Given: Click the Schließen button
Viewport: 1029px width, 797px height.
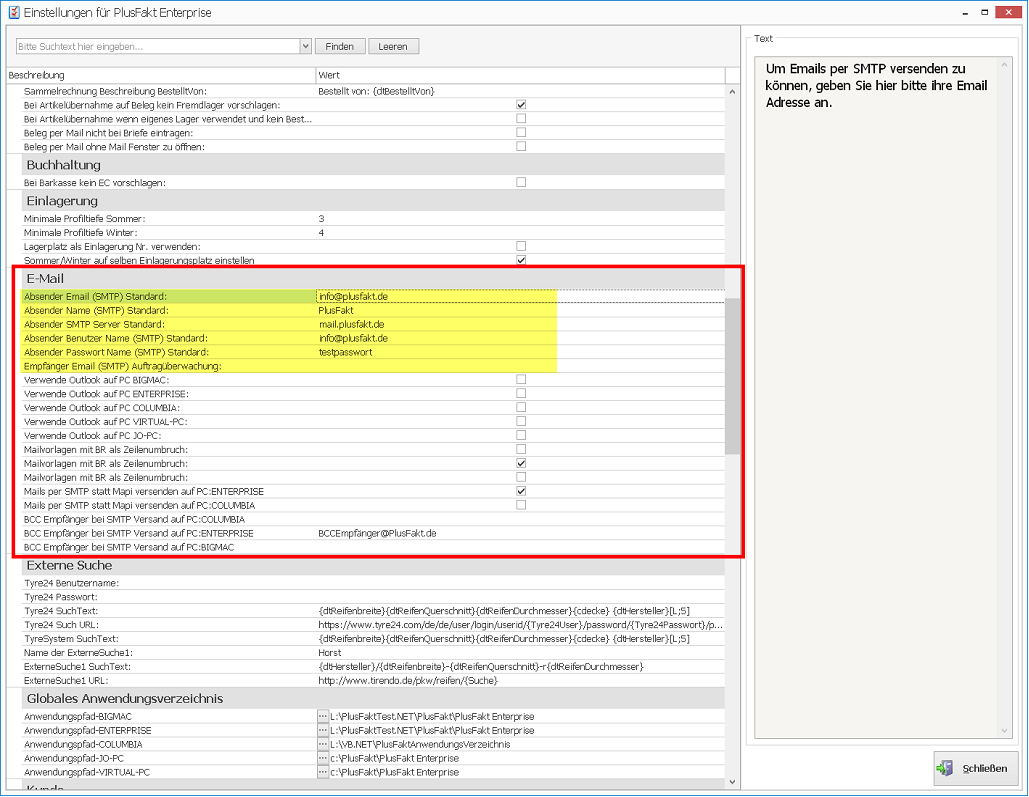Looking at the screenshot, I should [976, 768].
